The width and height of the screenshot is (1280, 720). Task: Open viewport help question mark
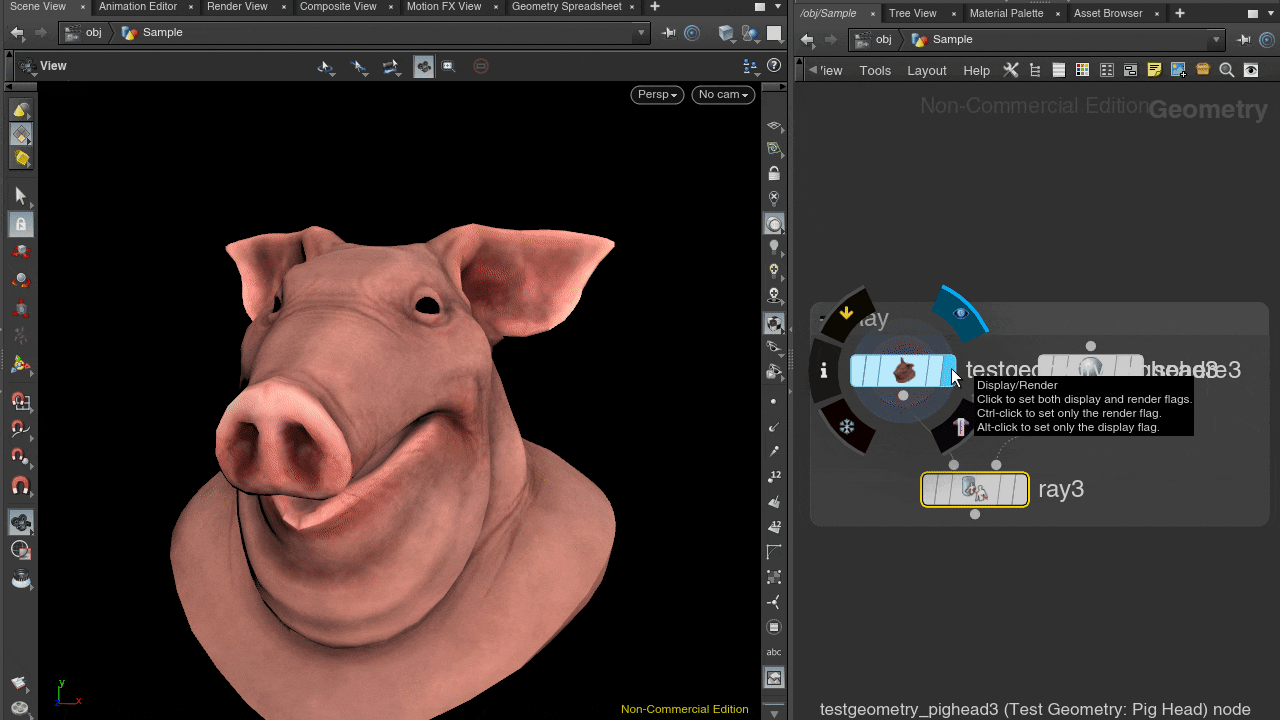774,66
